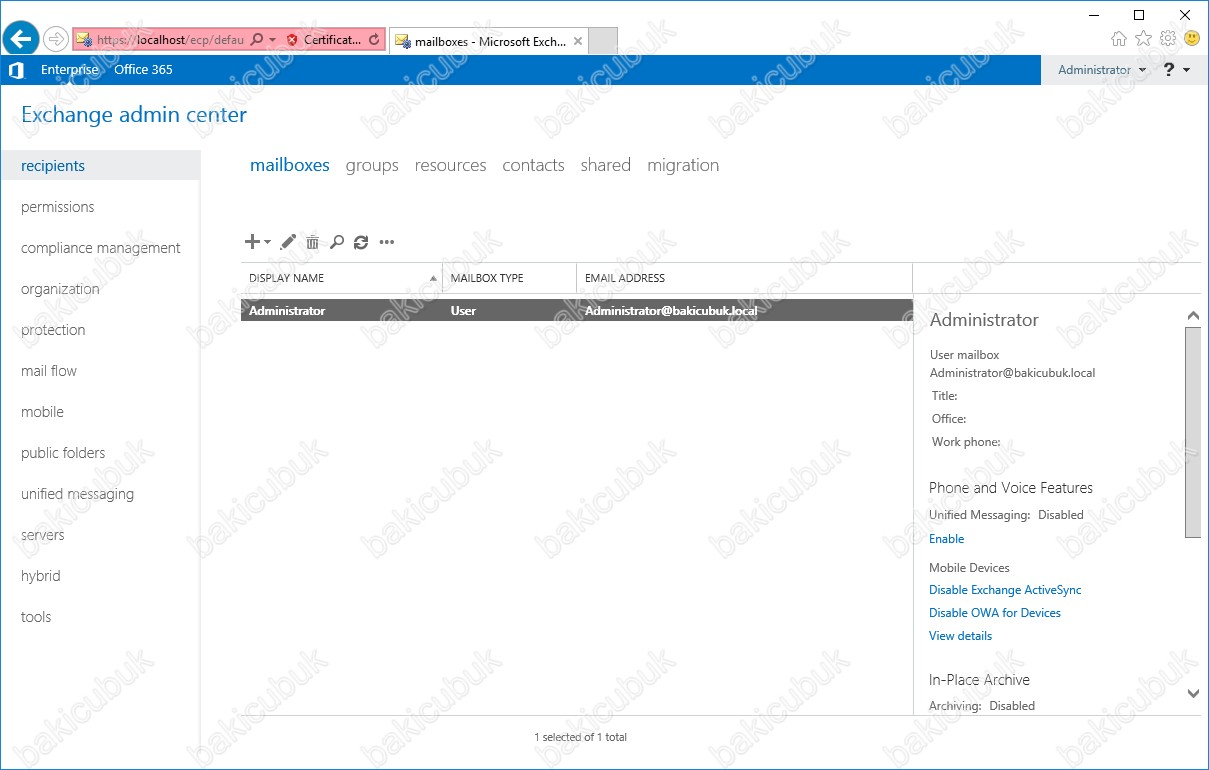Open public folders section
Image resolution: width=1209 pixels, height=770 pixels.
[x=63, y=453]
